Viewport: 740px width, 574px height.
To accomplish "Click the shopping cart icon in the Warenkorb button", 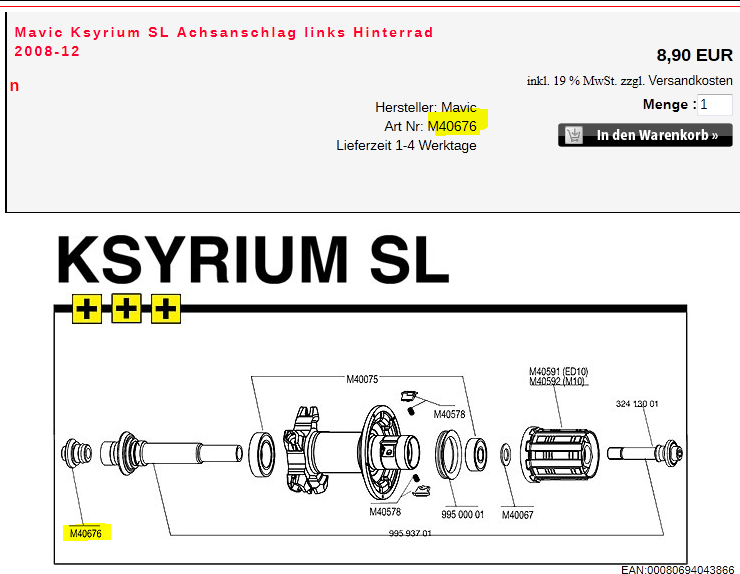I will click(574, 135).
